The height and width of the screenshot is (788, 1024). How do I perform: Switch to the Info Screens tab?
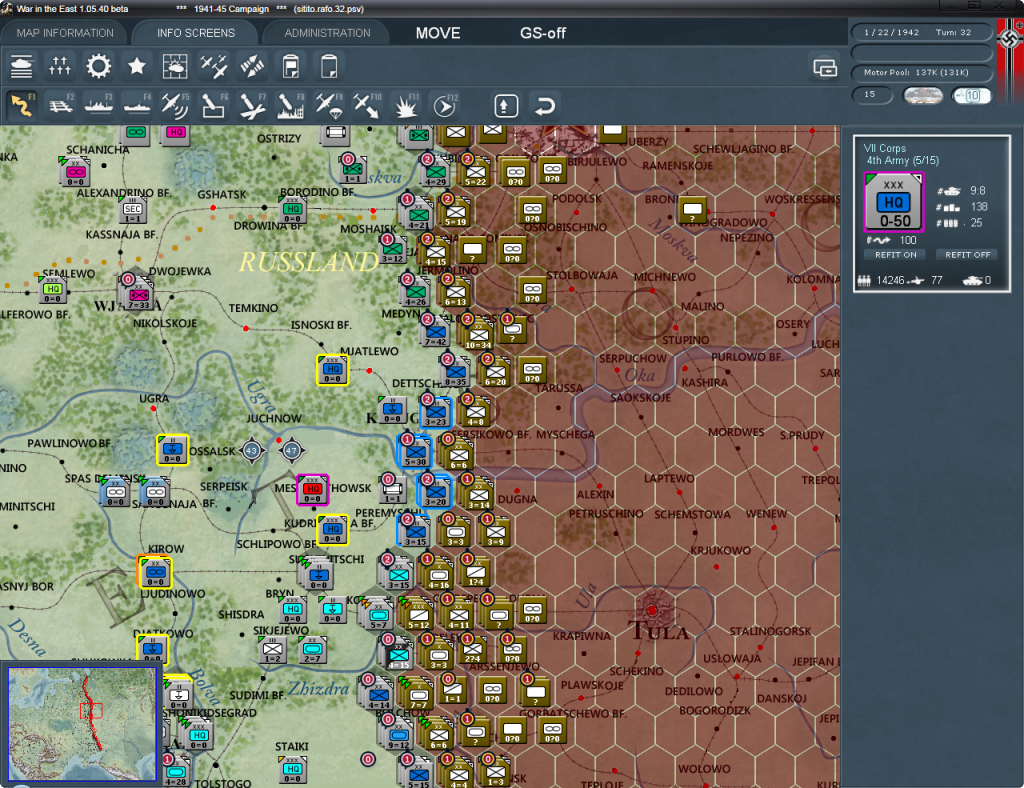click(x=195, y=33)
